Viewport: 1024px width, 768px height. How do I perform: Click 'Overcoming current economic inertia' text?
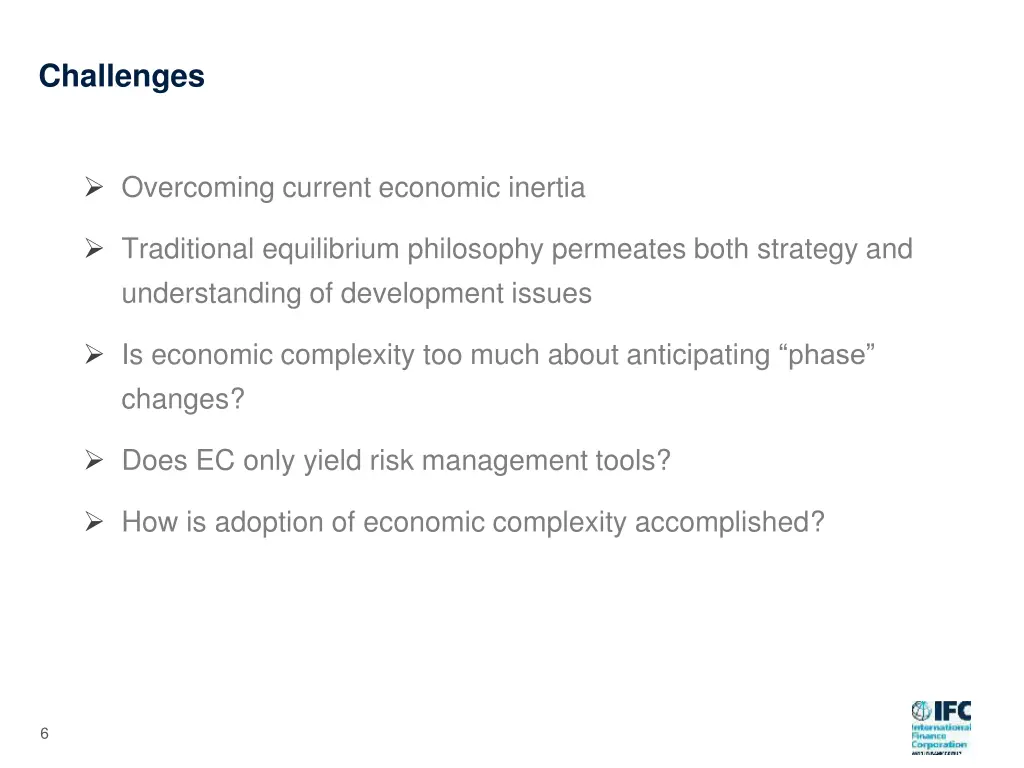point(353,188)
